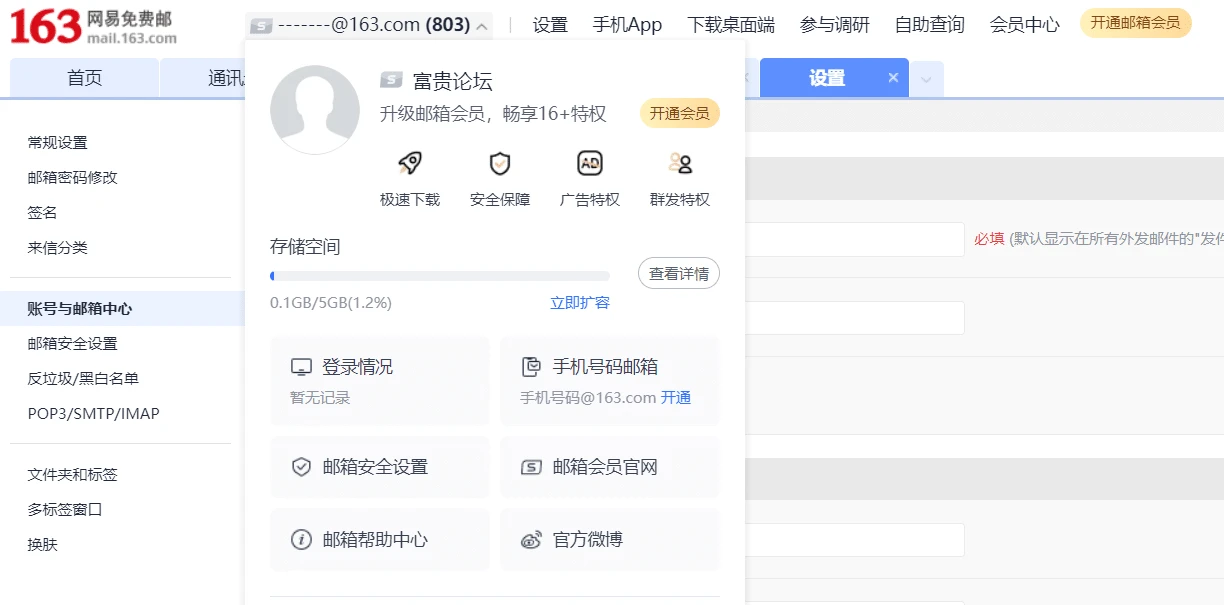Select 邮箱安全设置 in the left sidebar
1224x605 pixels.
click(x=73, y=344)
